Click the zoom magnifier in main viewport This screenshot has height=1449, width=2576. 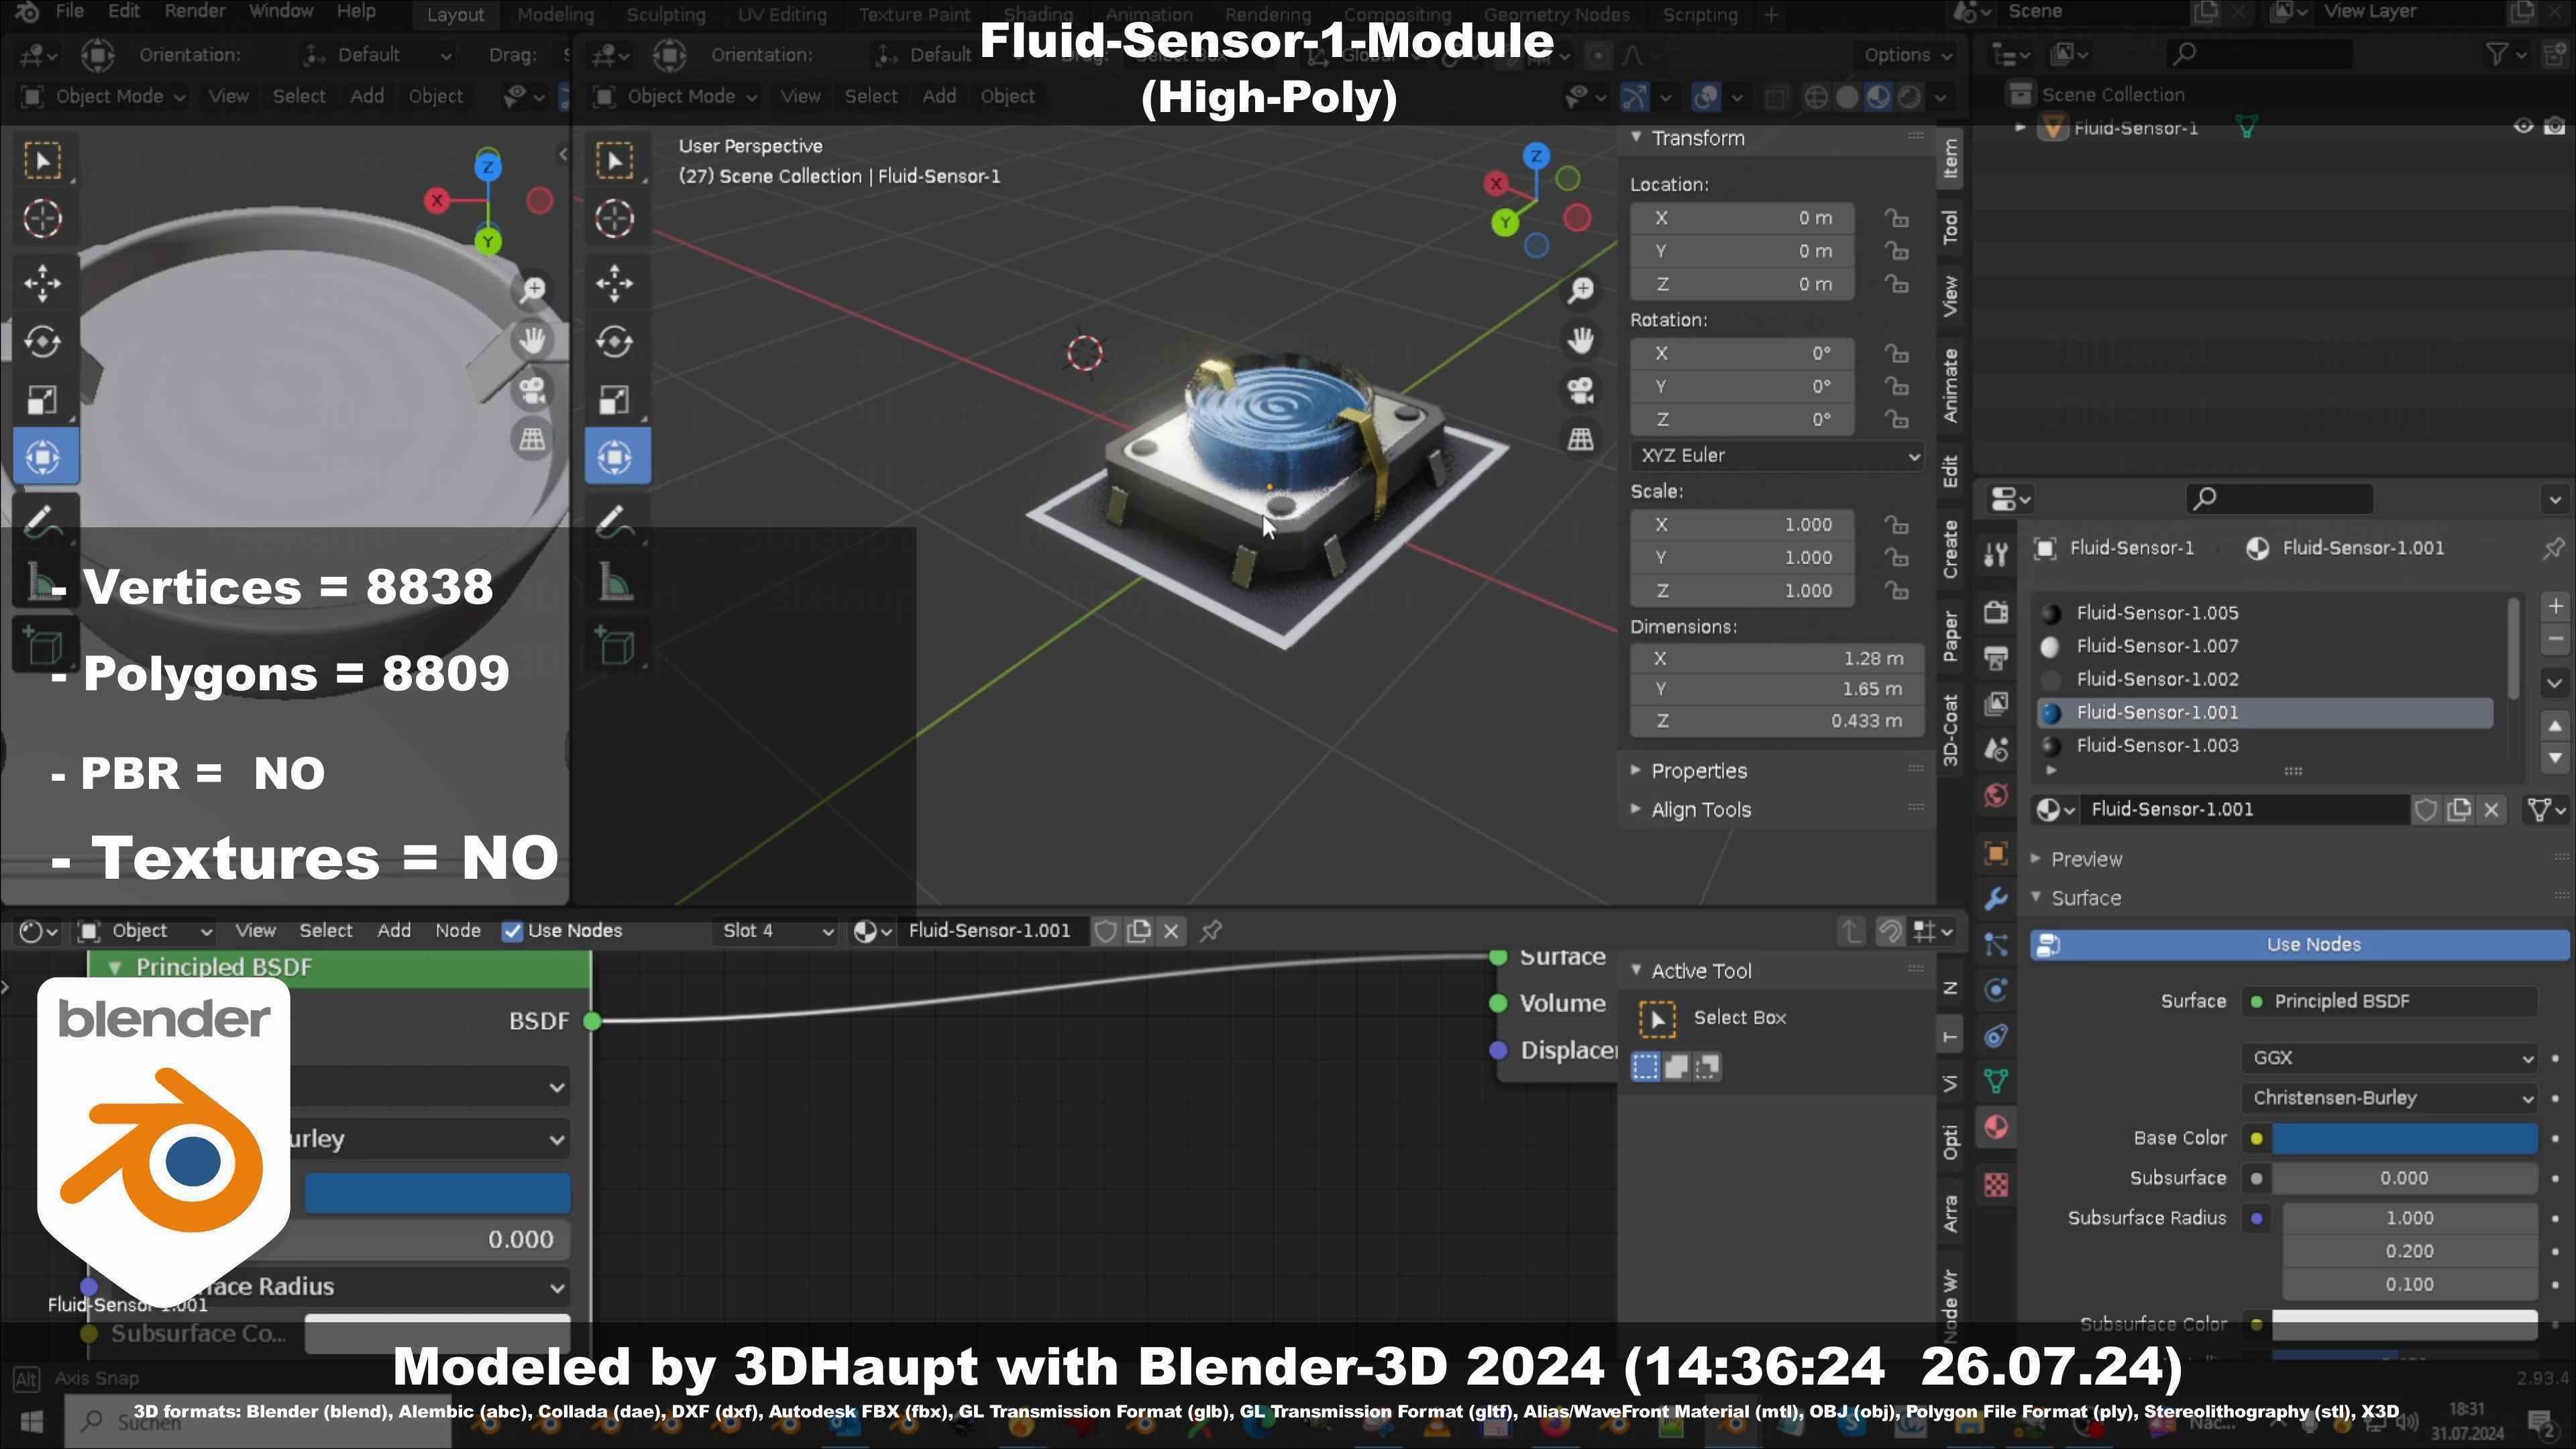[x=1580, y=290]
